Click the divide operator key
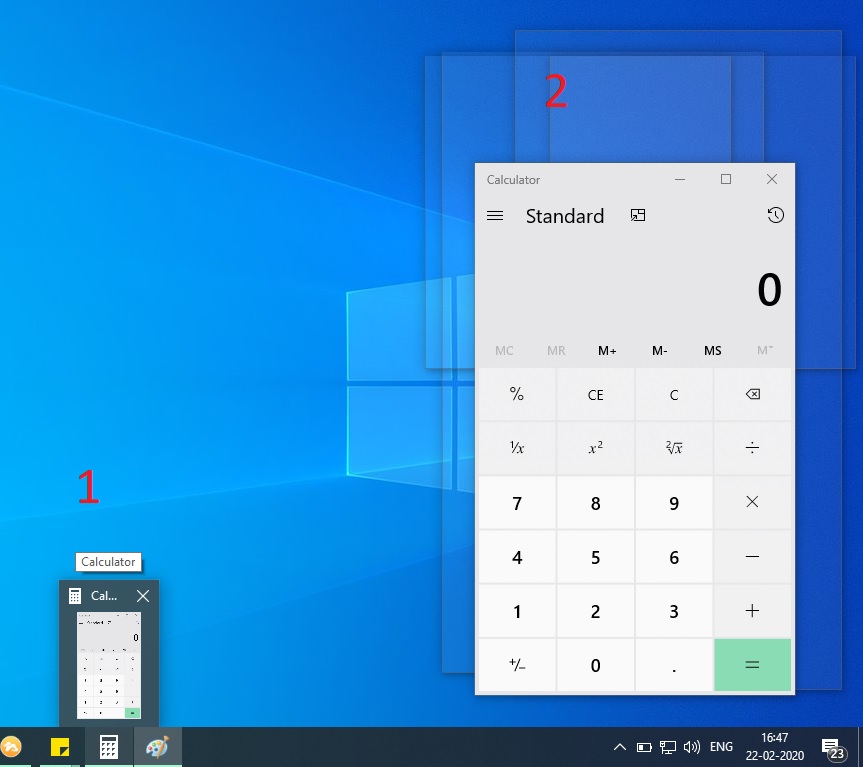The image size is (863, 767). coord(752,448)
